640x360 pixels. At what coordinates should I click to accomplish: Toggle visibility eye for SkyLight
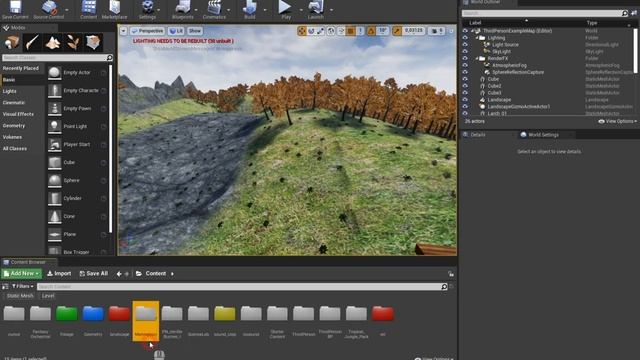point(465,51)
